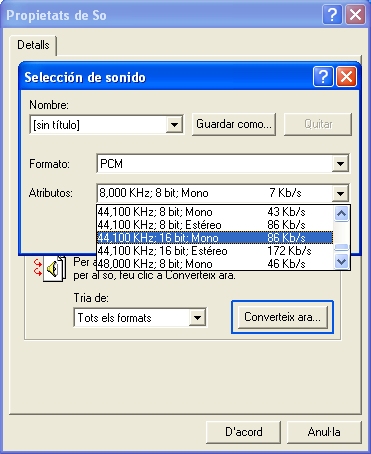Close the Selección de sonido dialog

tap(346, 77)
